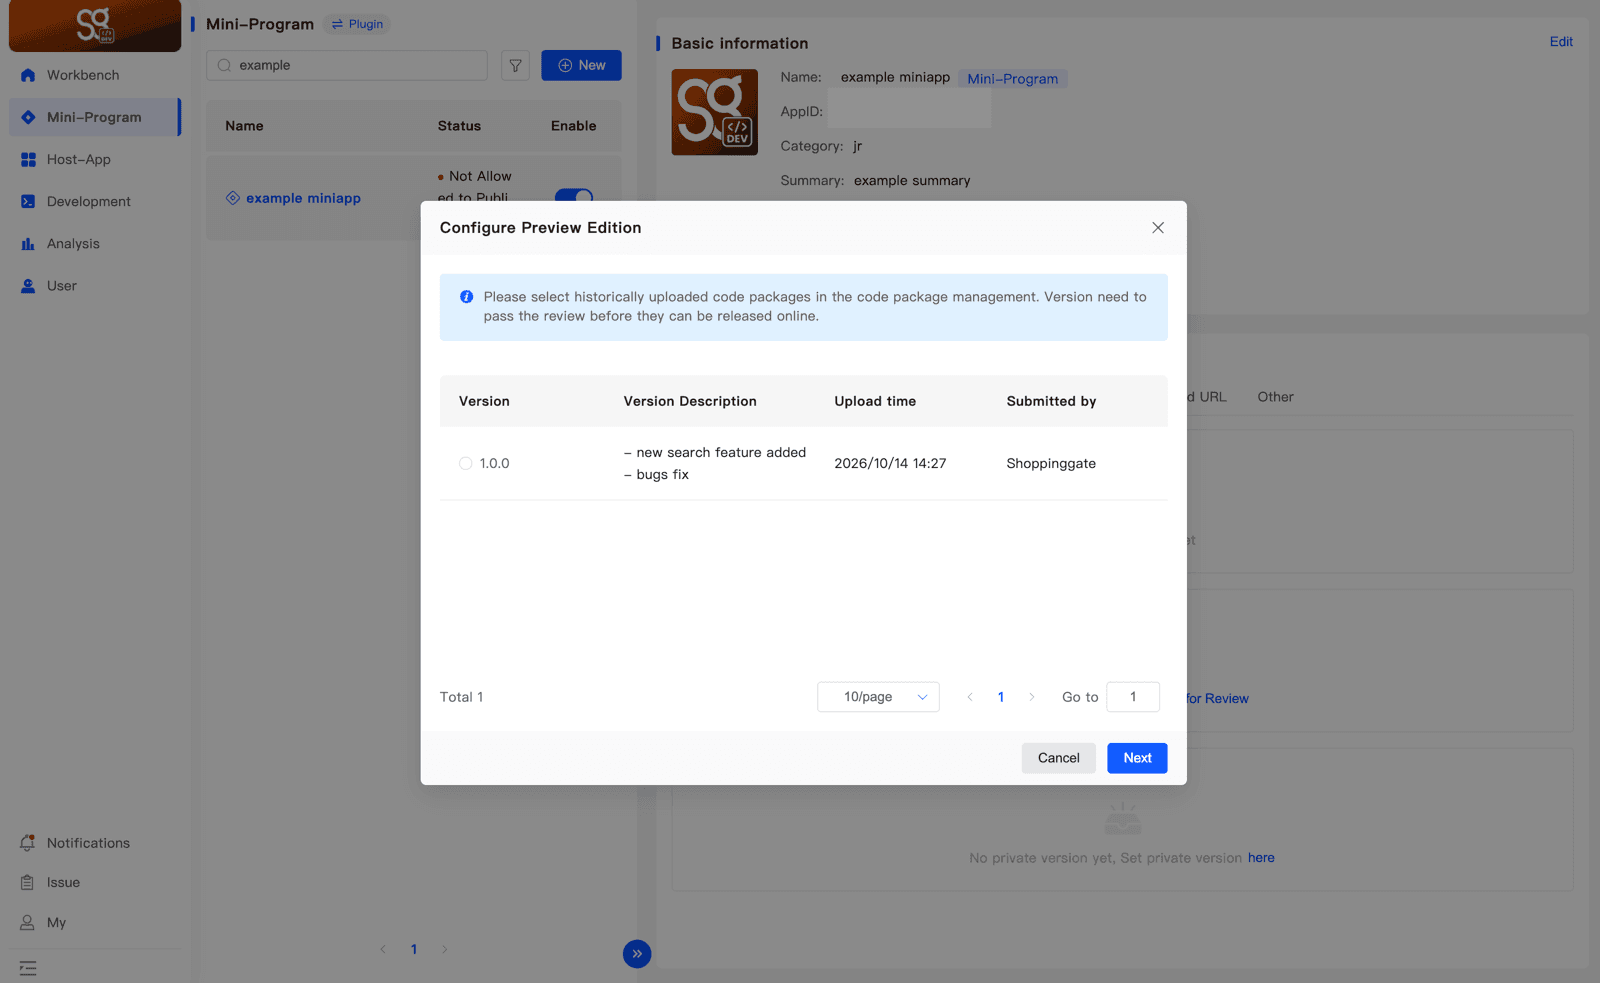Image resolution: width=1600 pixels, height=983 pixels.
Task: Go to previous page in dialog pagination
Action: coord(970,697)
